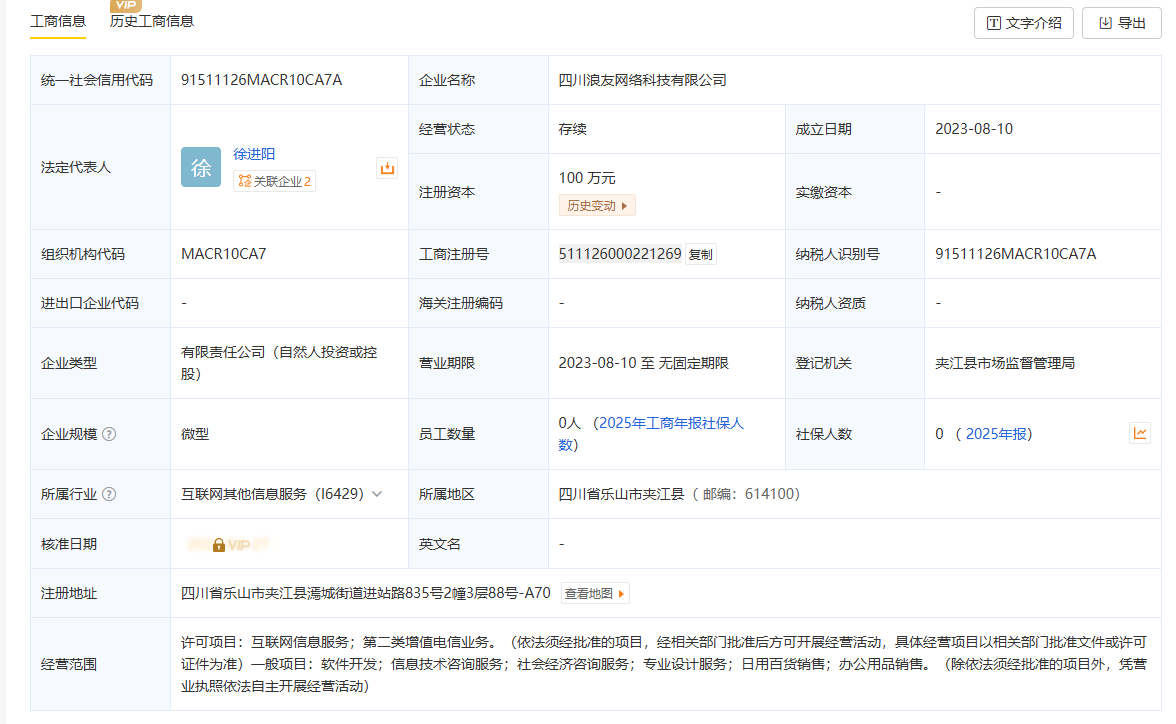Click region 四川省乐山市夹江县 value
Viewport: 1176px width, 724px height.
click(622, 494)
